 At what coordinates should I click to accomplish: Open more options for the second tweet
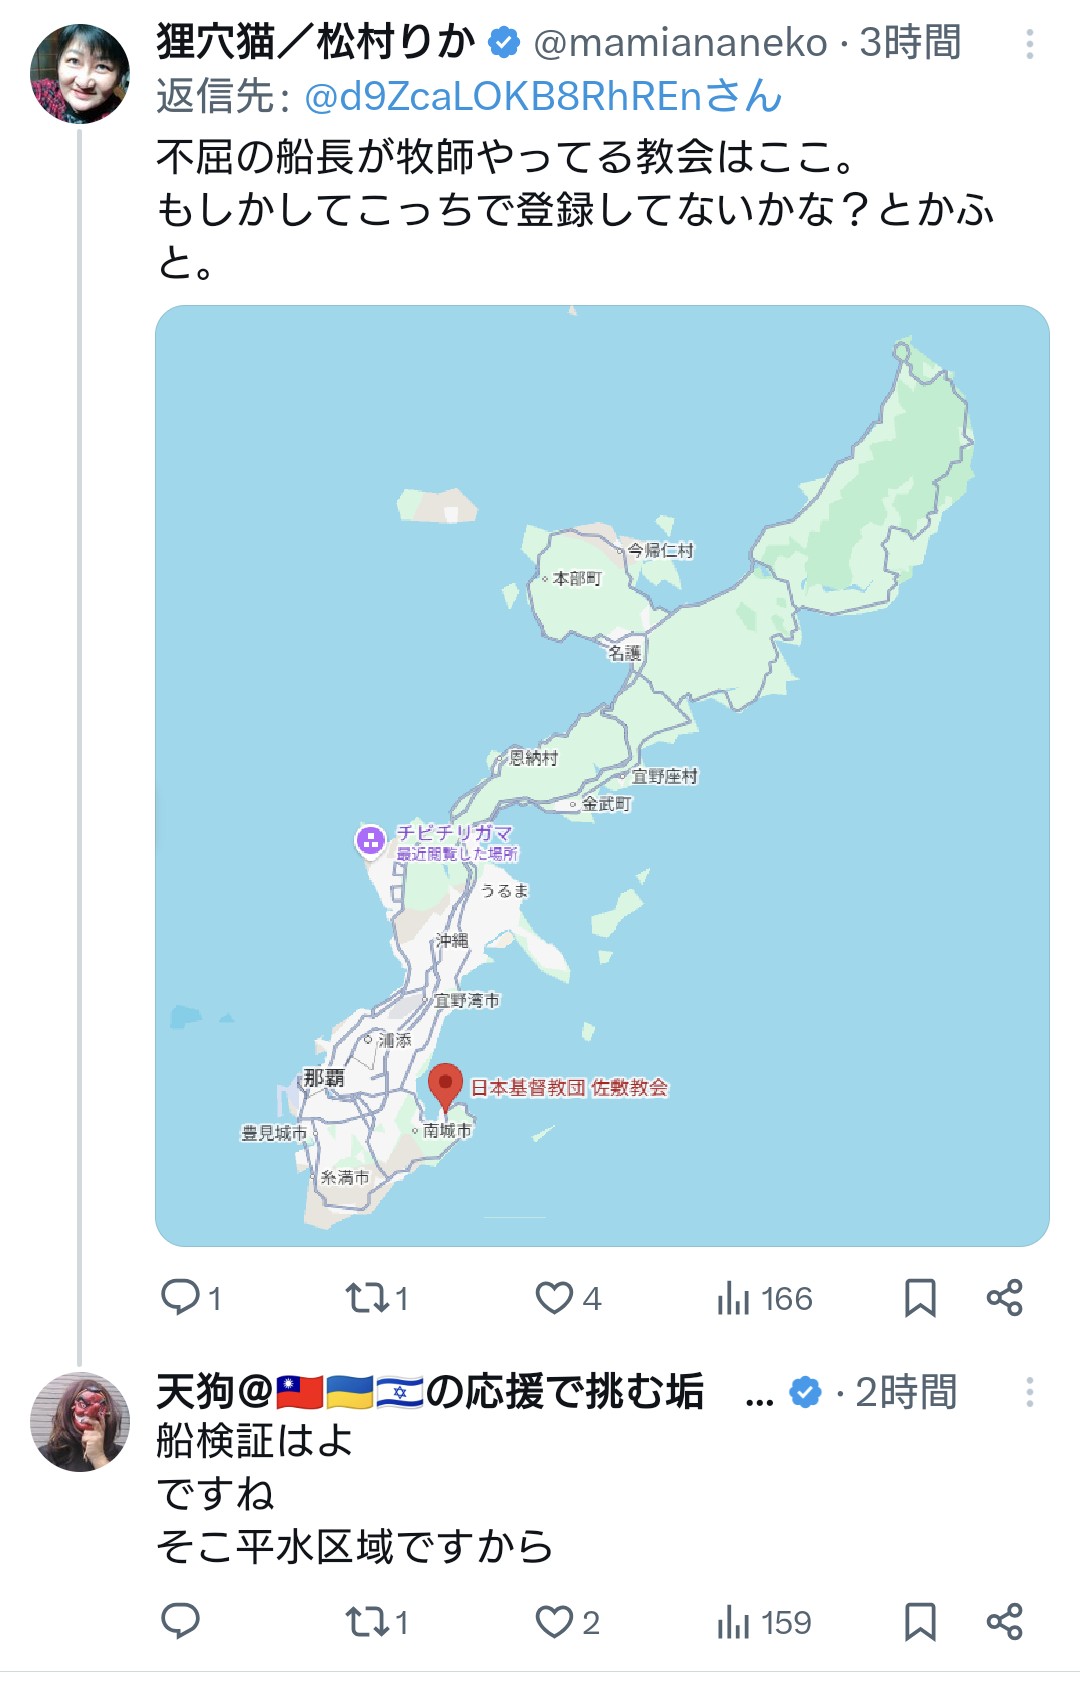tap(1029, 1392)
